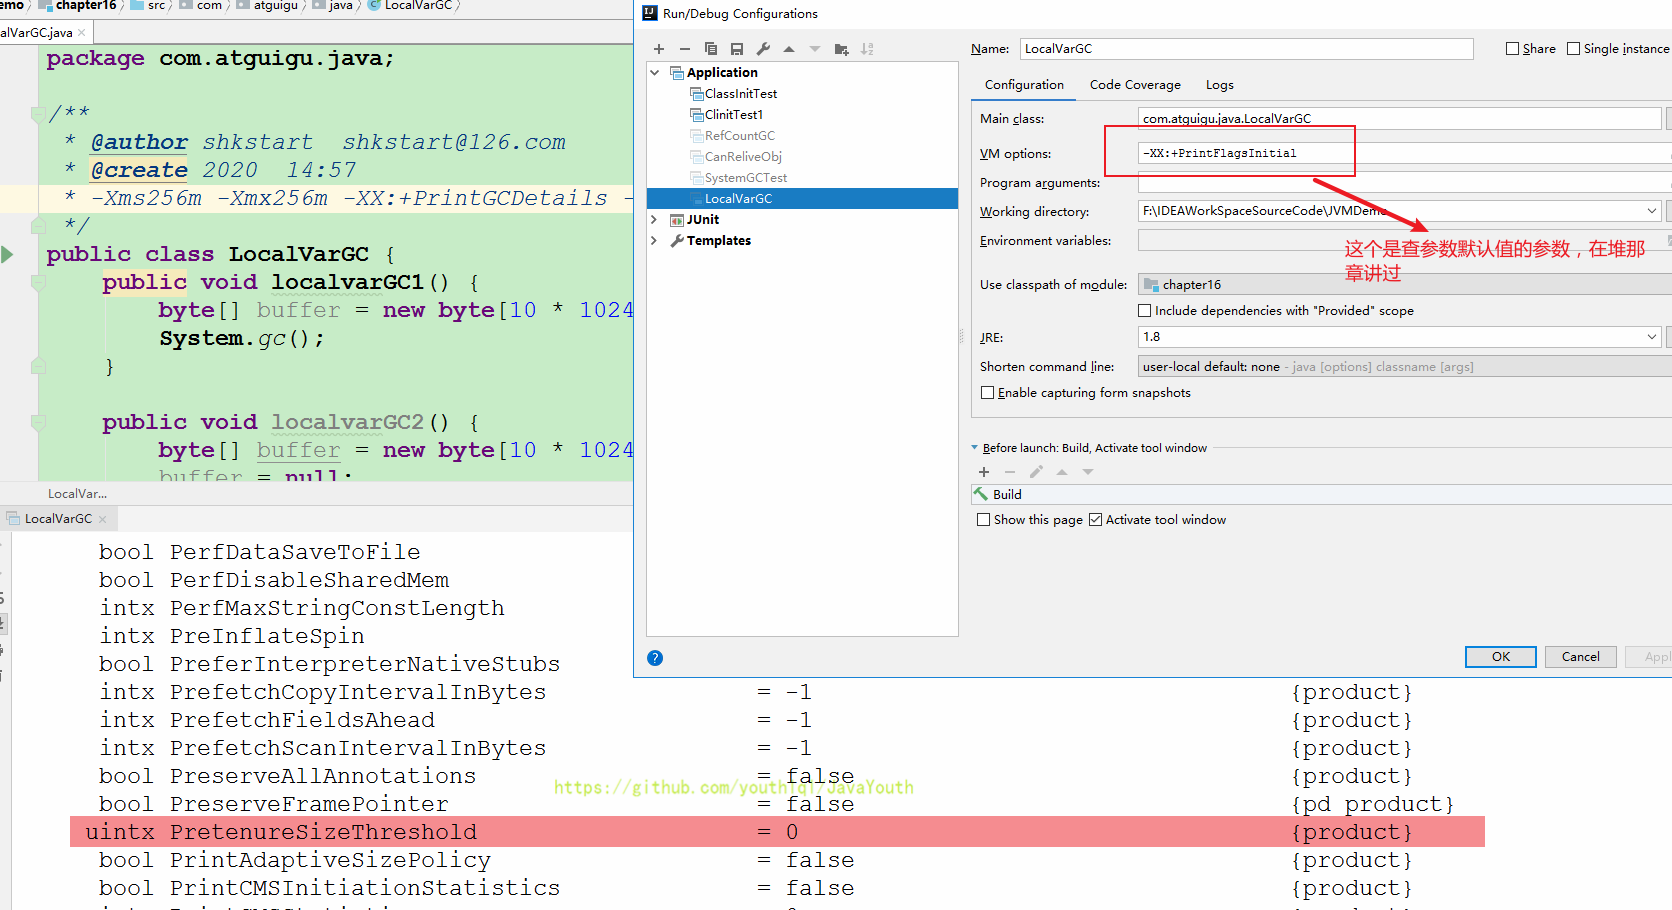This screenshot has width=1672, height=910.
Task: Enable the Share checkbox
Action: 1513,49
